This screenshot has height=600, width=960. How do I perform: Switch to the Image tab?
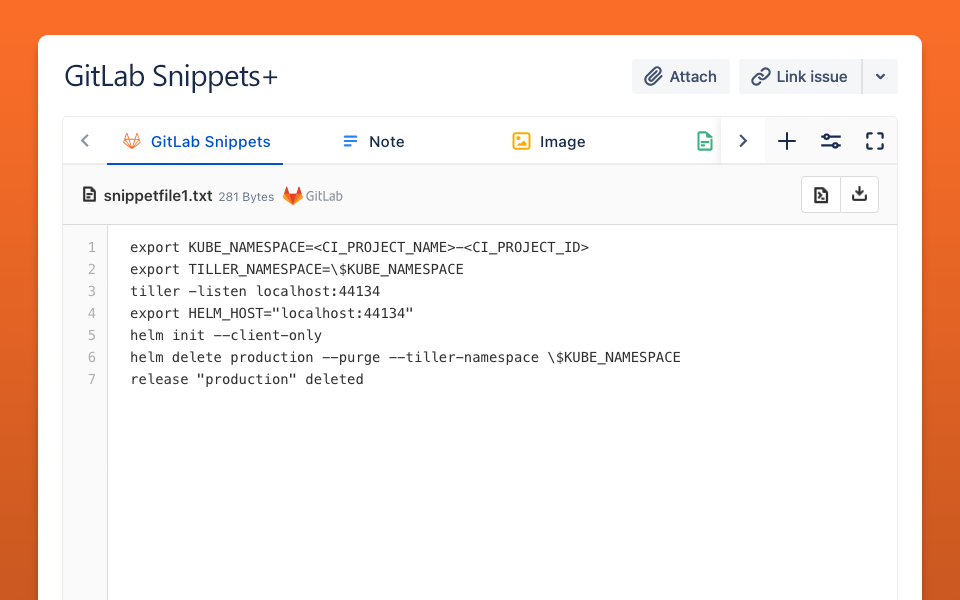pyautogui.click(x=562, y=141)
